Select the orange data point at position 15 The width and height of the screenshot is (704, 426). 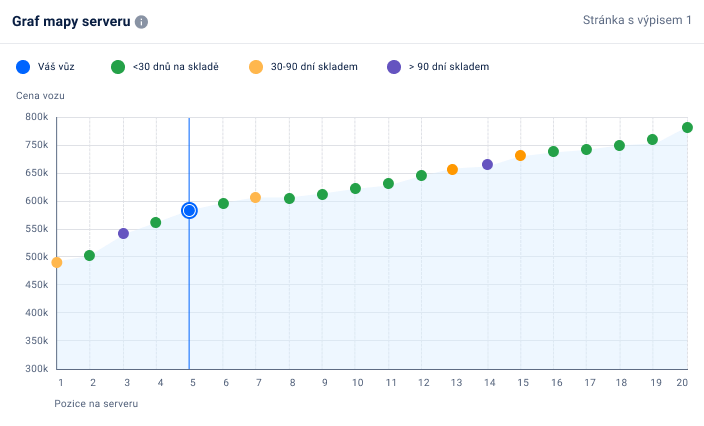pos(520,155)
